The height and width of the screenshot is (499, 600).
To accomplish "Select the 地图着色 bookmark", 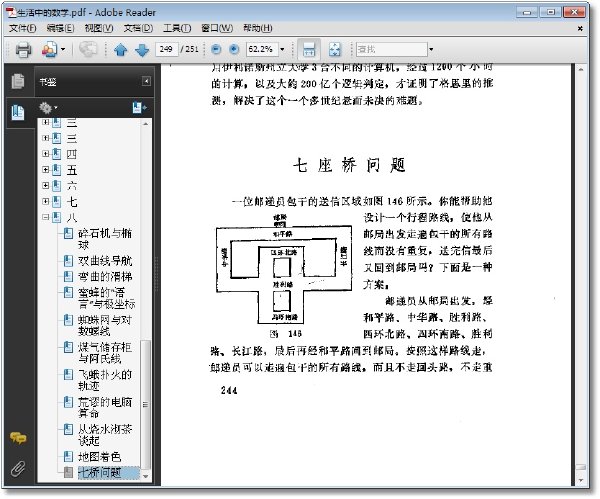I will [x=99, y=457].
